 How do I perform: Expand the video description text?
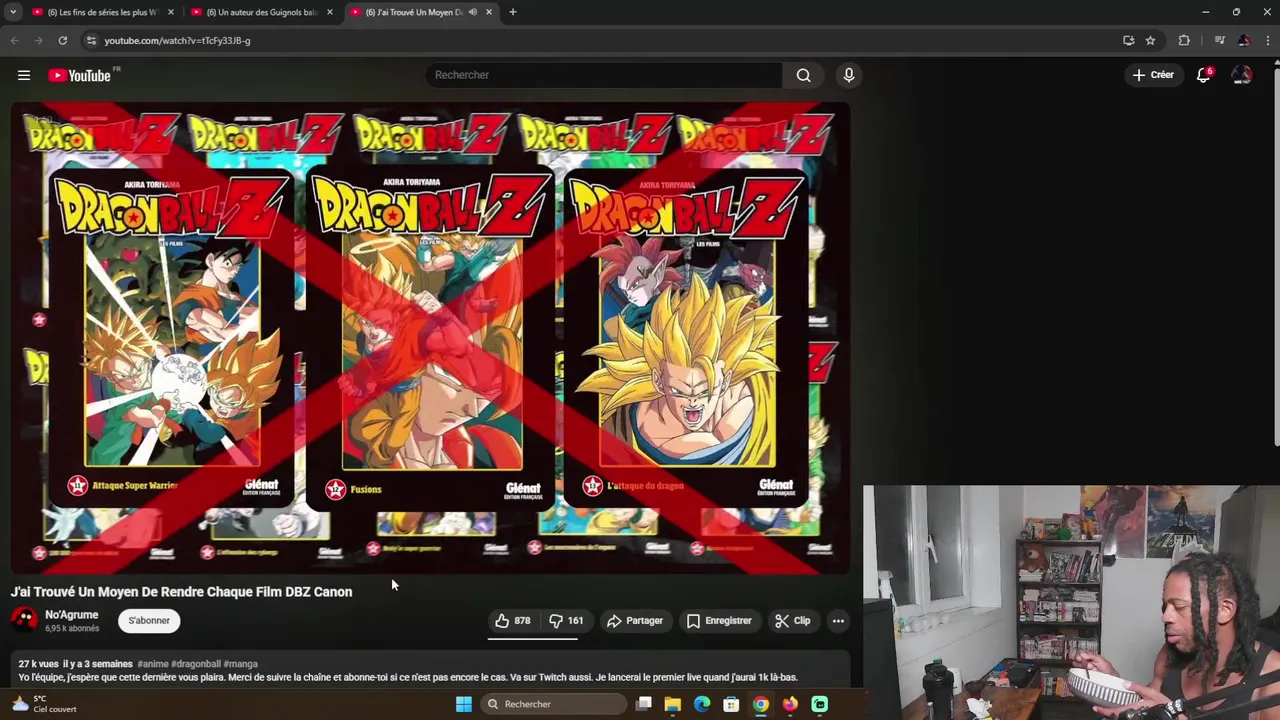(x=408, y=678)
